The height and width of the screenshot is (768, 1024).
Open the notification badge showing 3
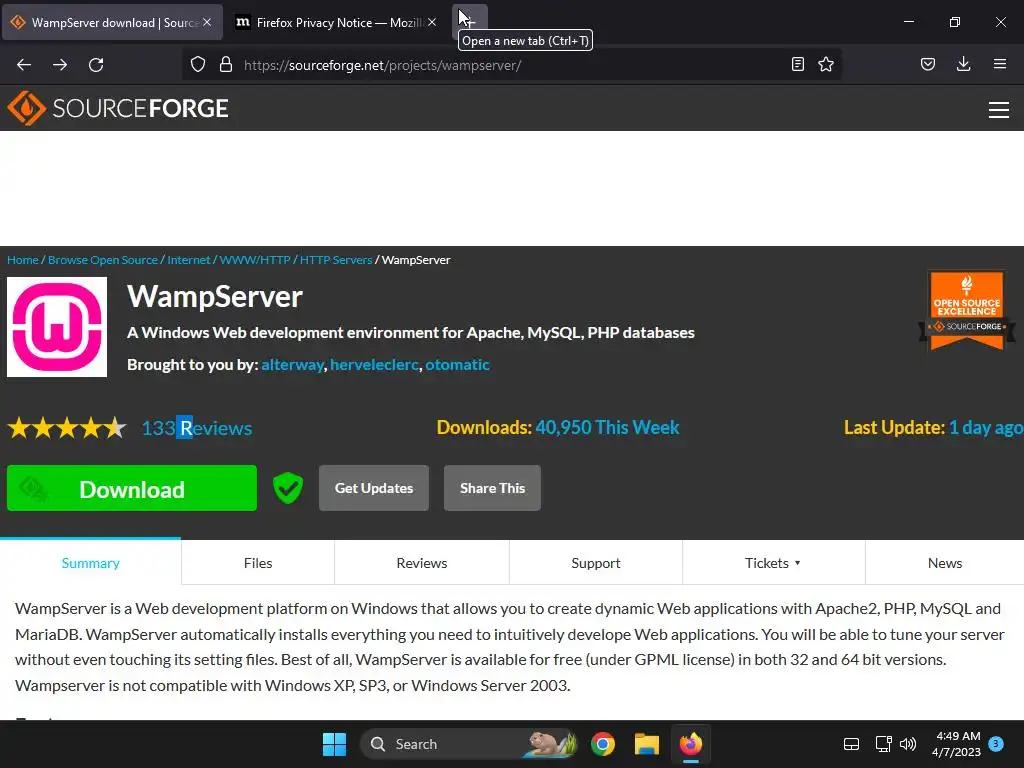click(996, 743)
